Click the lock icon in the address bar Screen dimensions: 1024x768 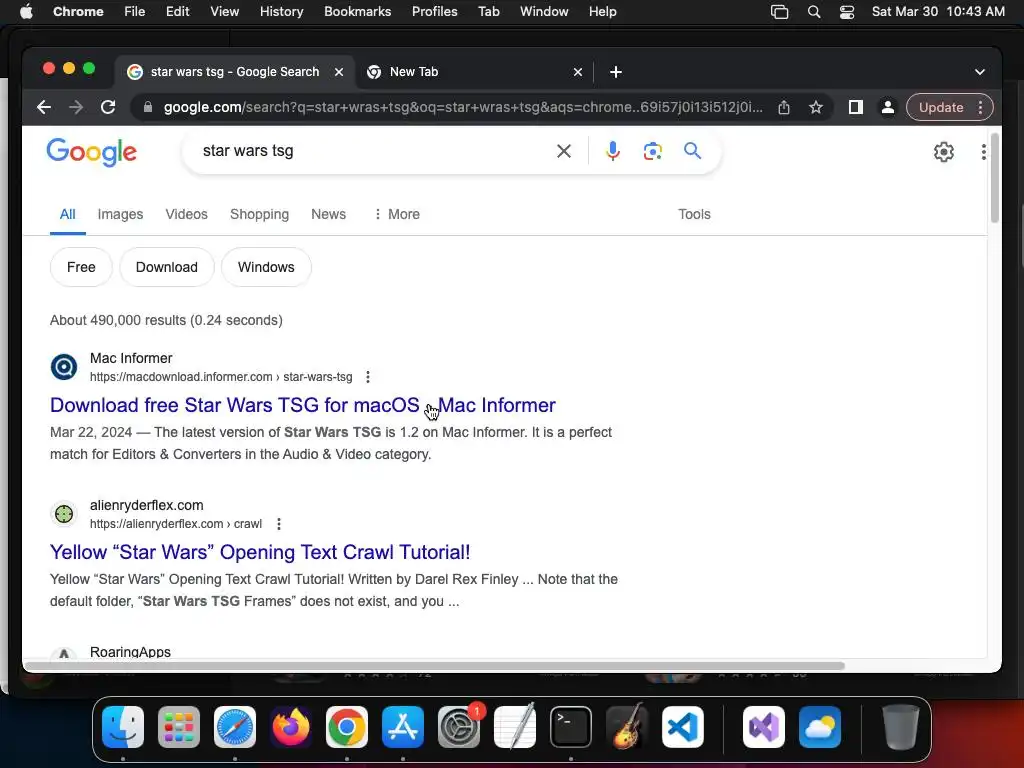click(x=148, y=107)
